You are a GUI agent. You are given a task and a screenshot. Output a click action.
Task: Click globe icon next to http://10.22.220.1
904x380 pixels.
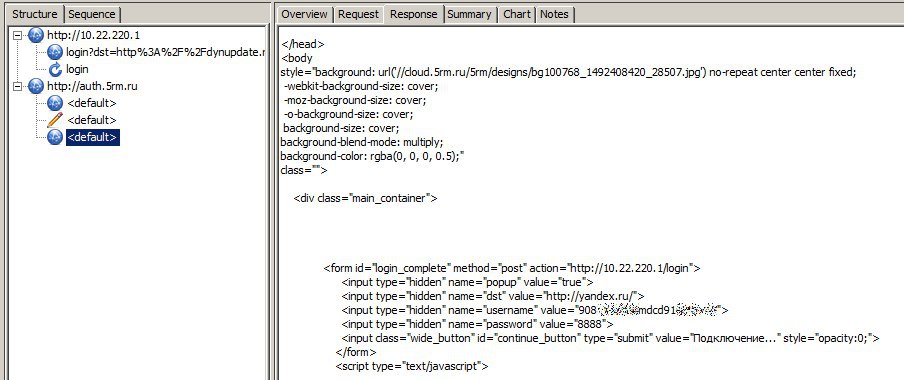coord(36,35)
